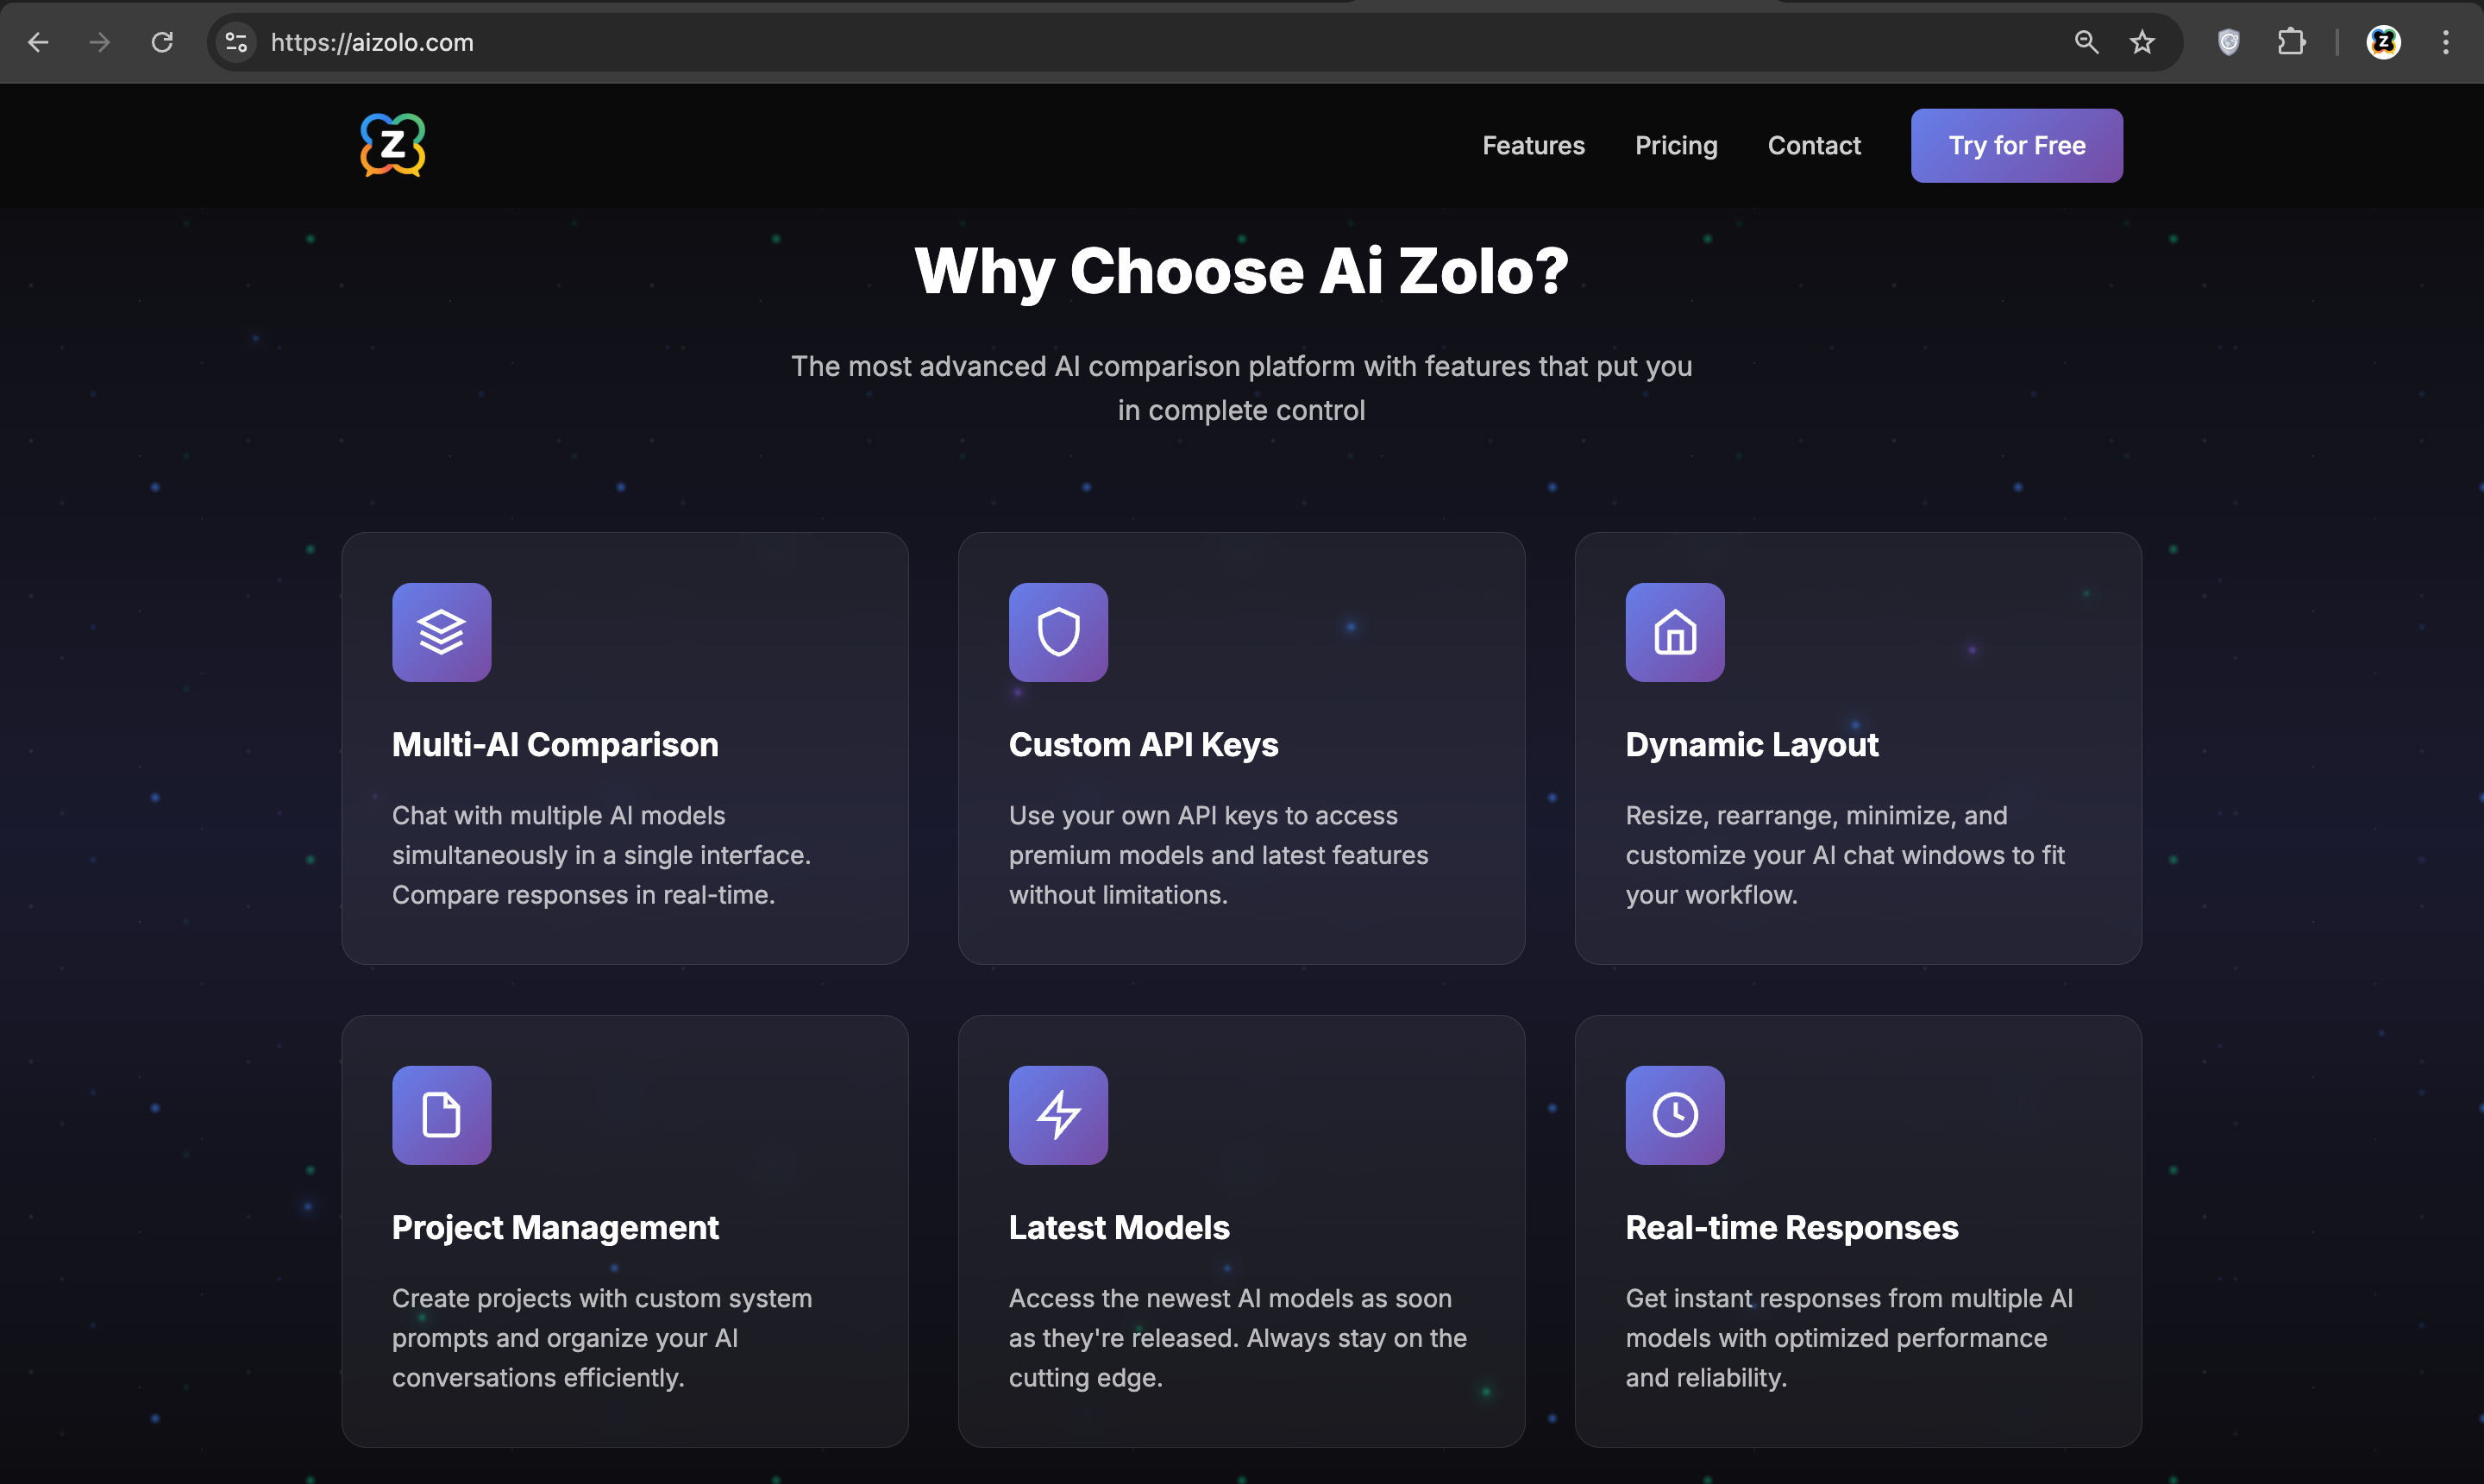Viewport: 2484px width, 1484px height.
Task: Click the shield extension icon in the toolbar
Action: click(x=2228, y=42)
